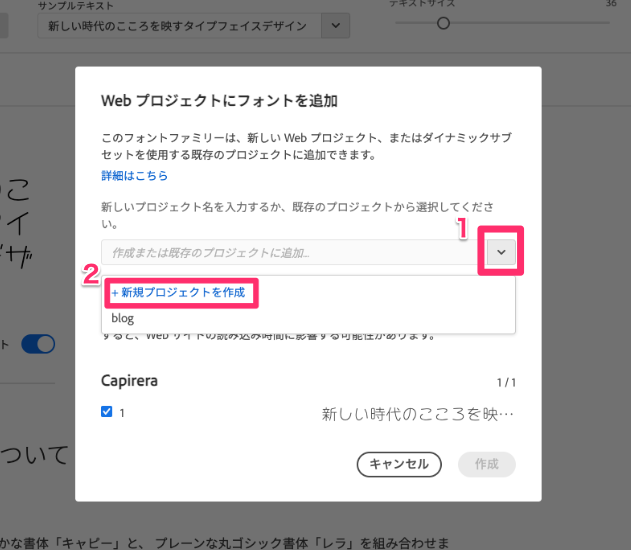631x550 pixels.
Task: Click the sample text field in background
Action: click(x=179, y=26)
